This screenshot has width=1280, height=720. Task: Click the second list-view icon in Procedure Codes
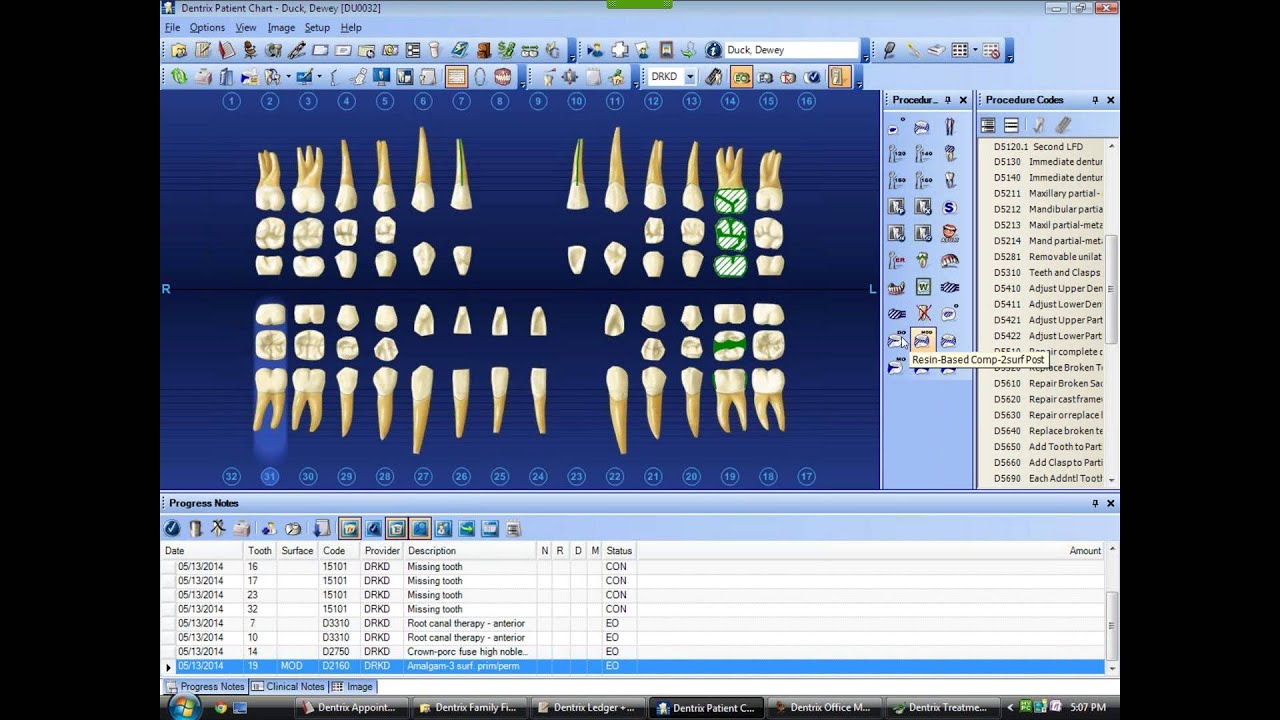(x=1011, y=125)
